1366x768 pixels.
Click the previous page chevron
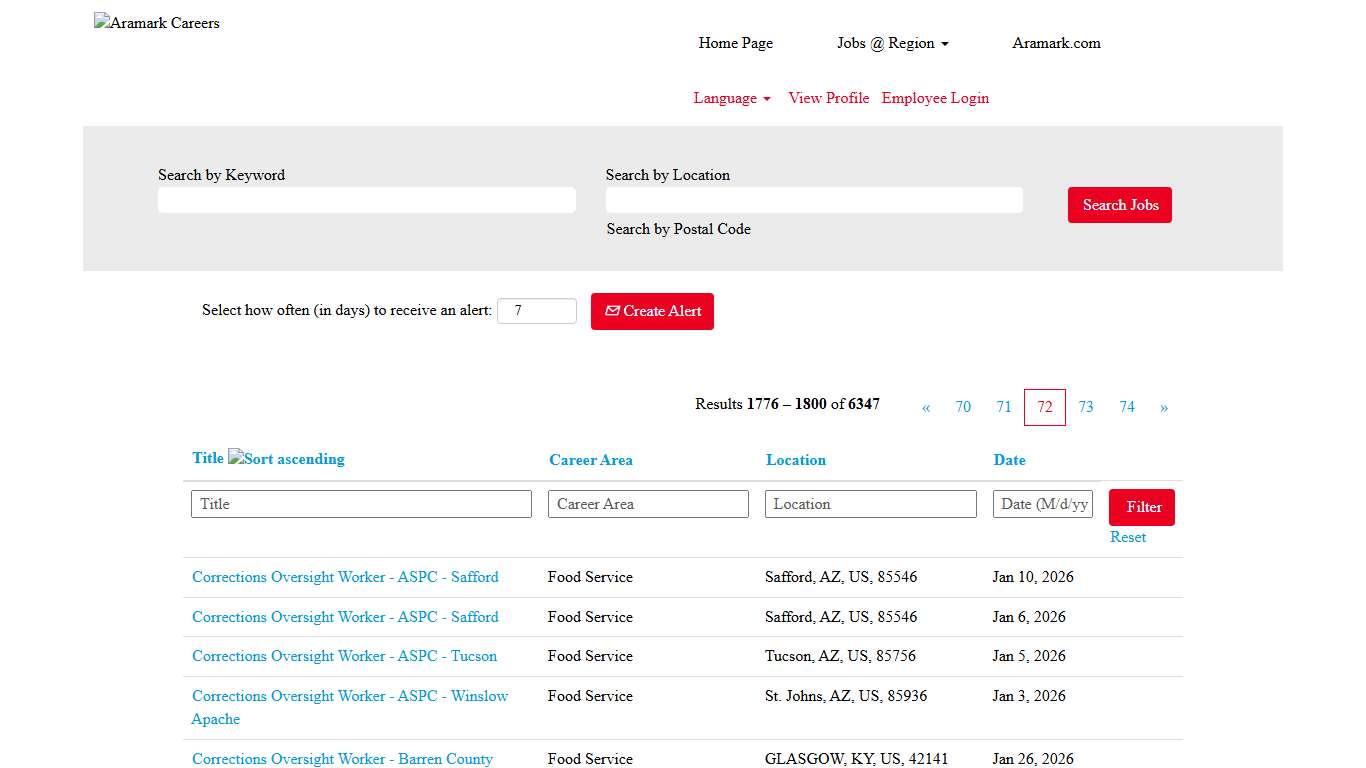point(925,407)
